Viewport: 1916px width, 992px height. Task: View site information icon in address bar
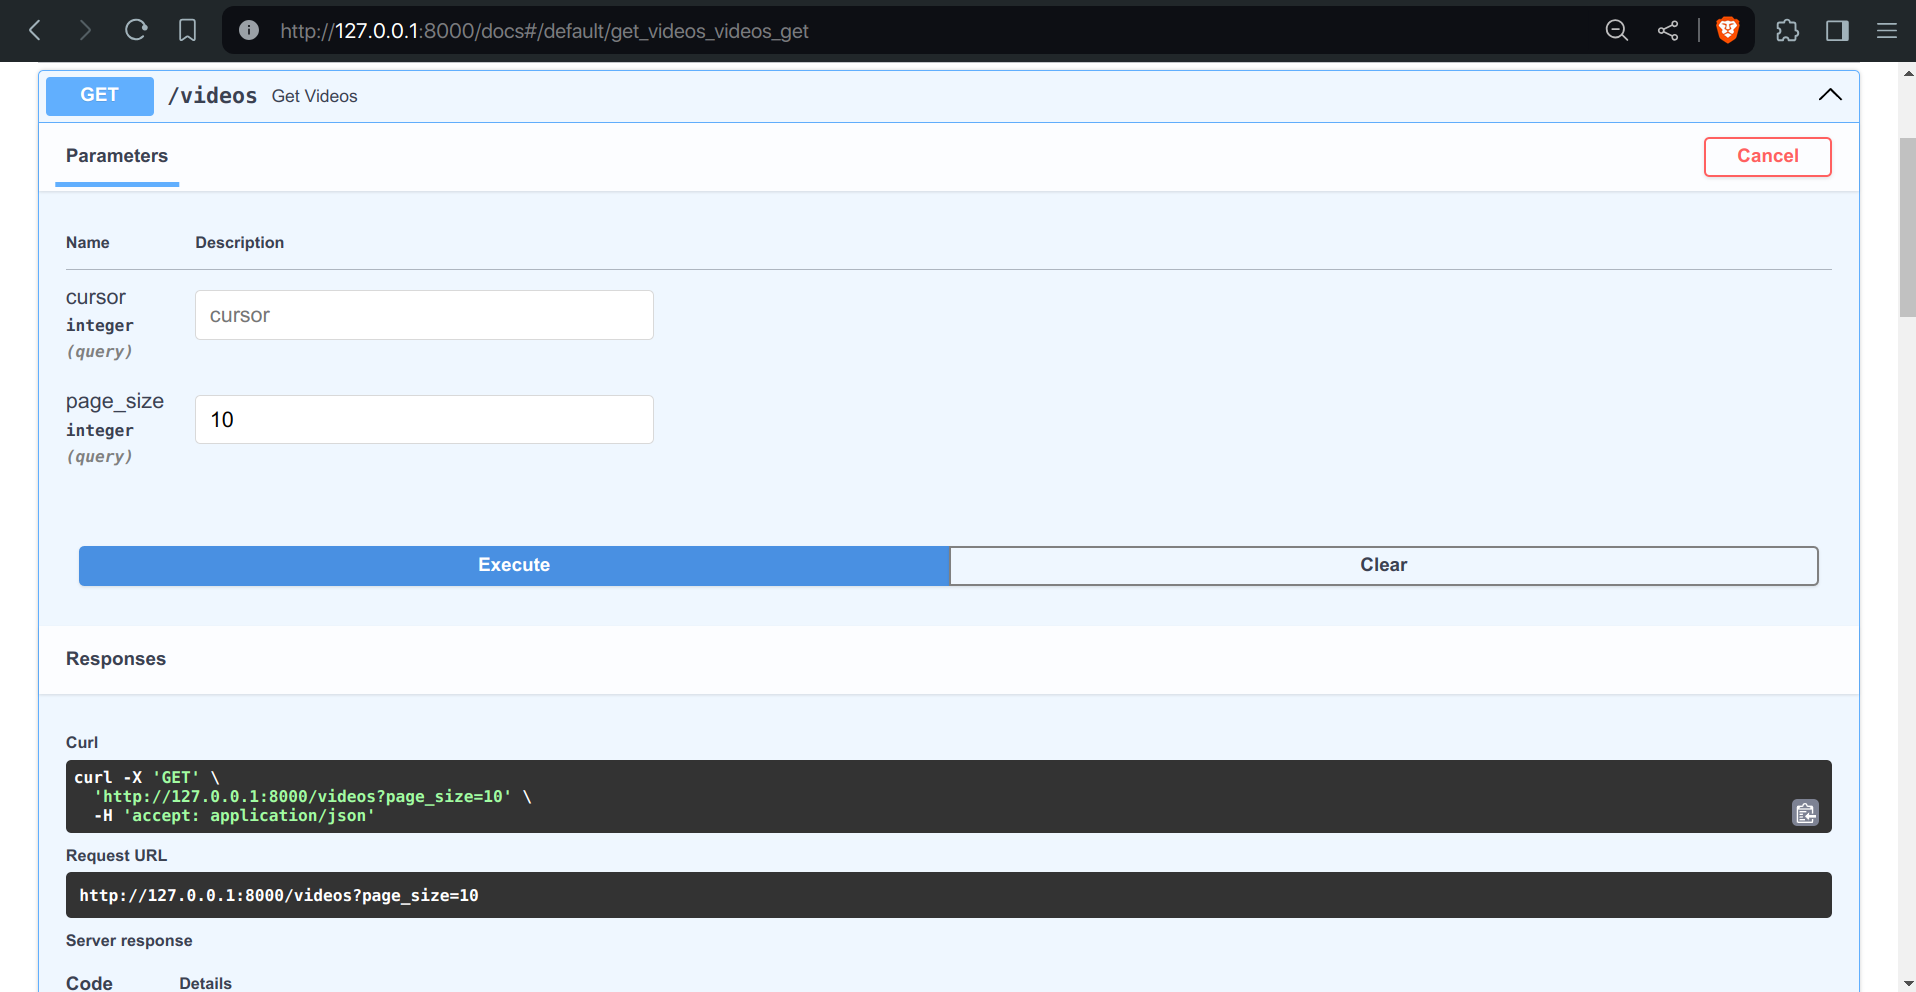point(249,30)
